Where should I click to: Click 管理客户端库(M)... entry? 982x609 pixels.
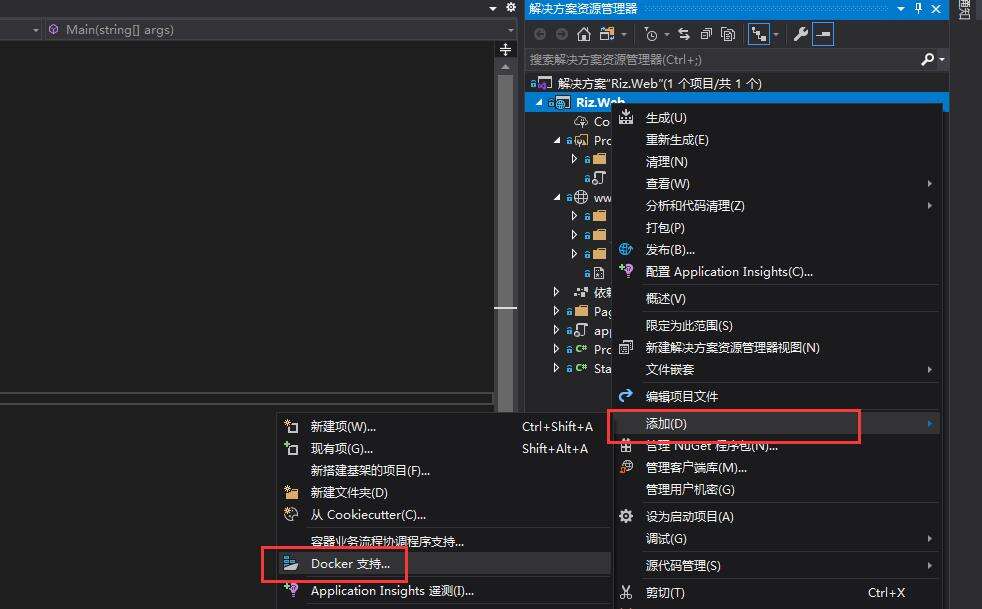[777, 467]
